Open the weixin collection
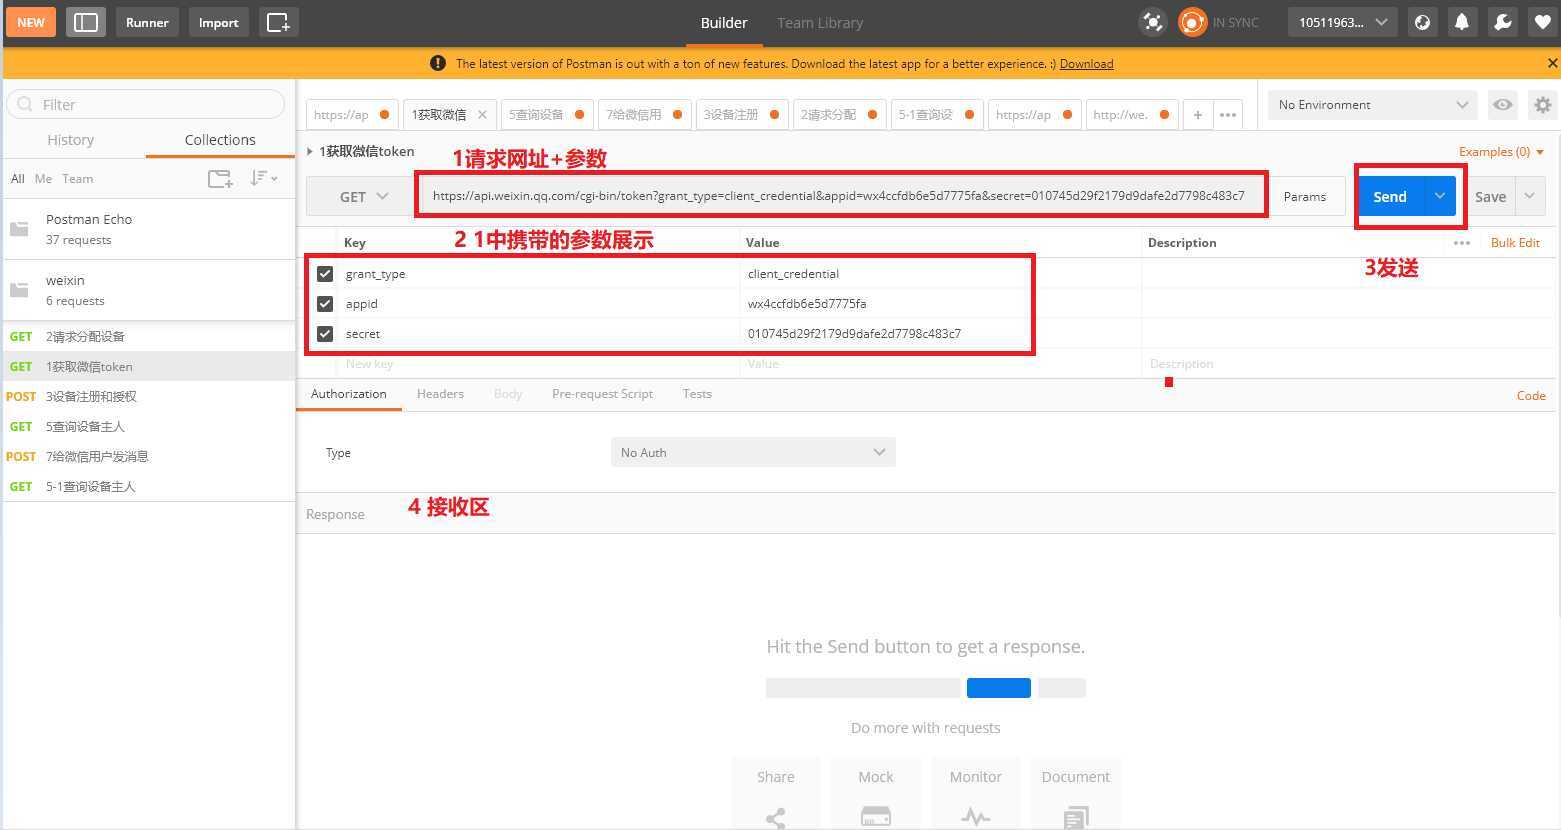This screenshot has width=1561, height=830. (x=149, y=290)
